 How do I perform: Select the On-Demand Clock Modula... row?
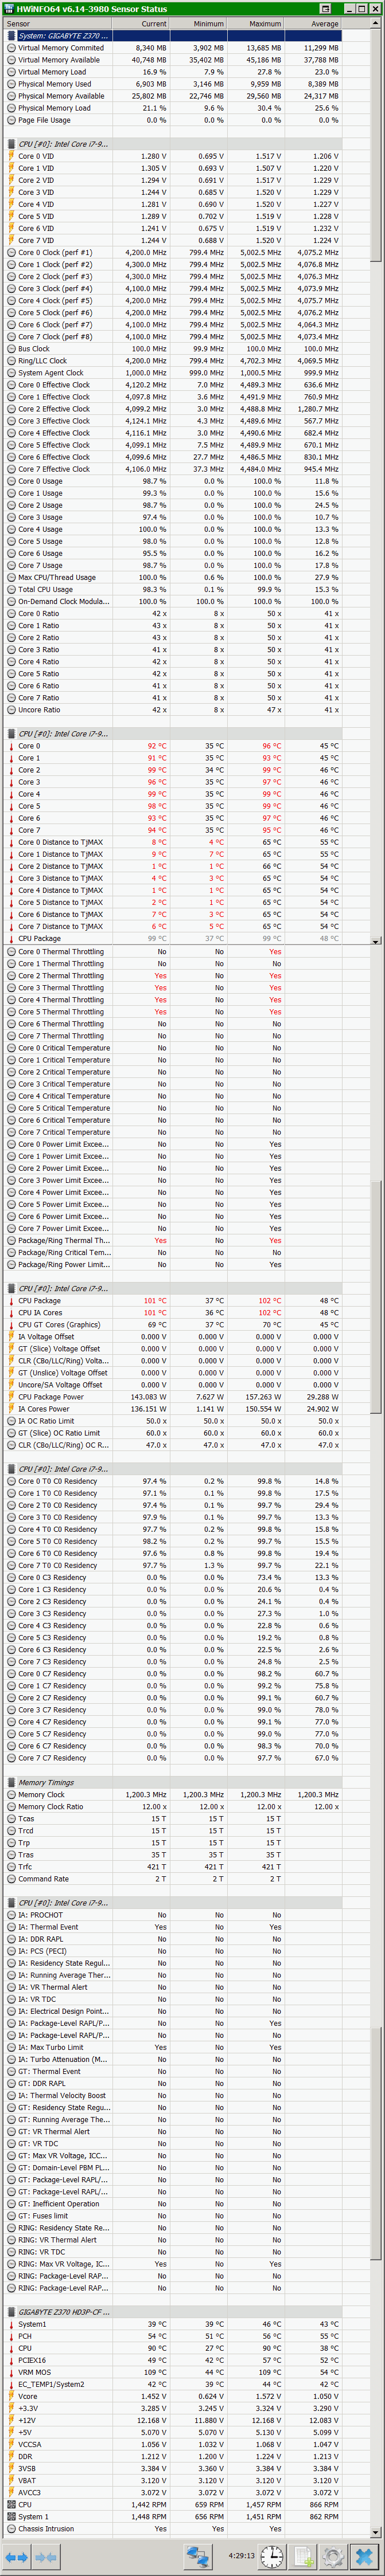click(x=172, y=601)
